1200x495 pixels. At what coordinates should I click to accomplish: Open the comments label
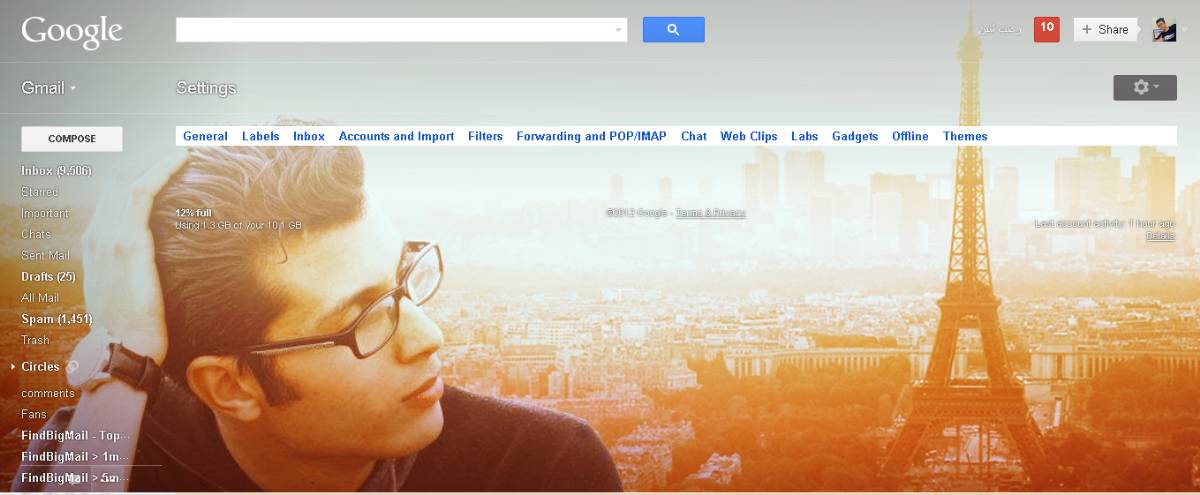[48, 393]
